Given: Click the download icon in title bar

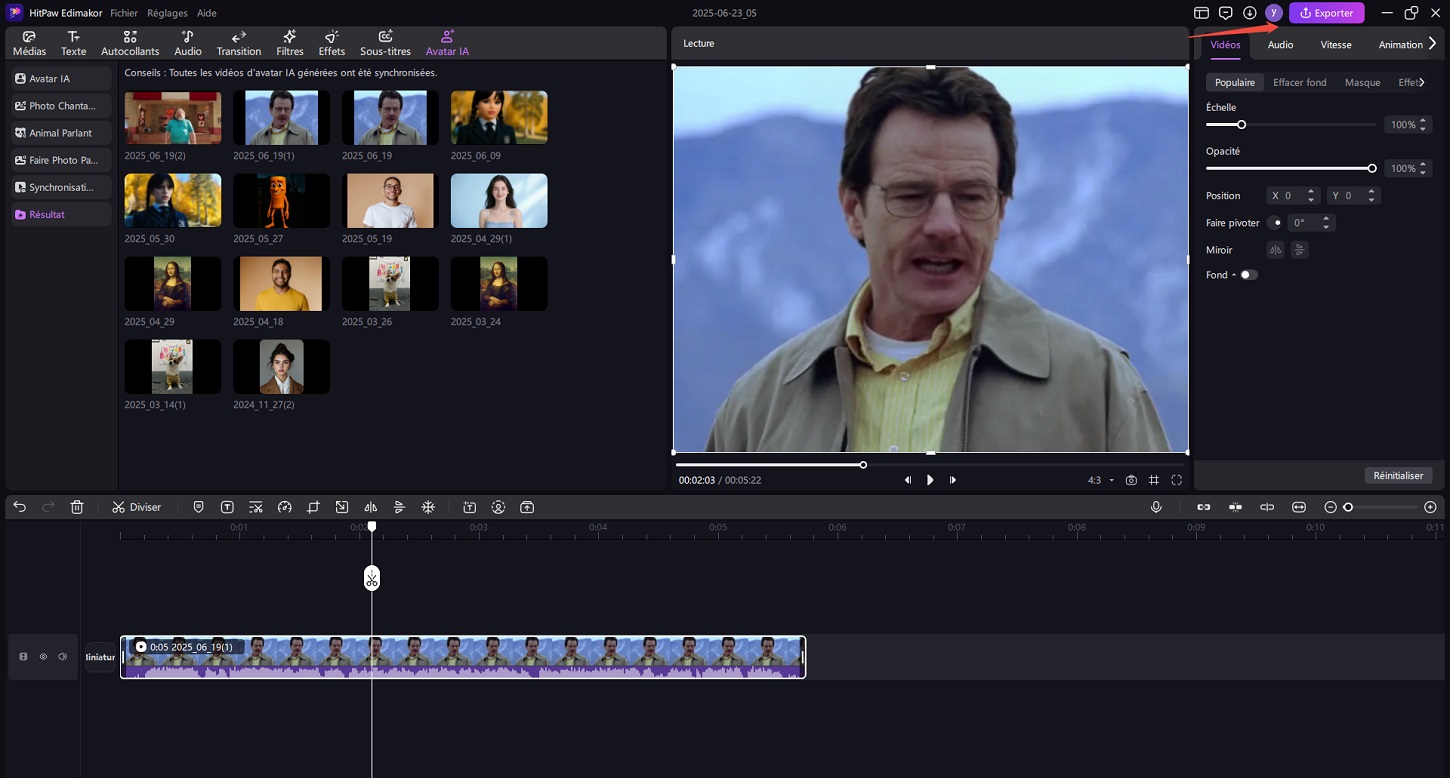Looking at the screenshot, I should [x=1250, y=13].
